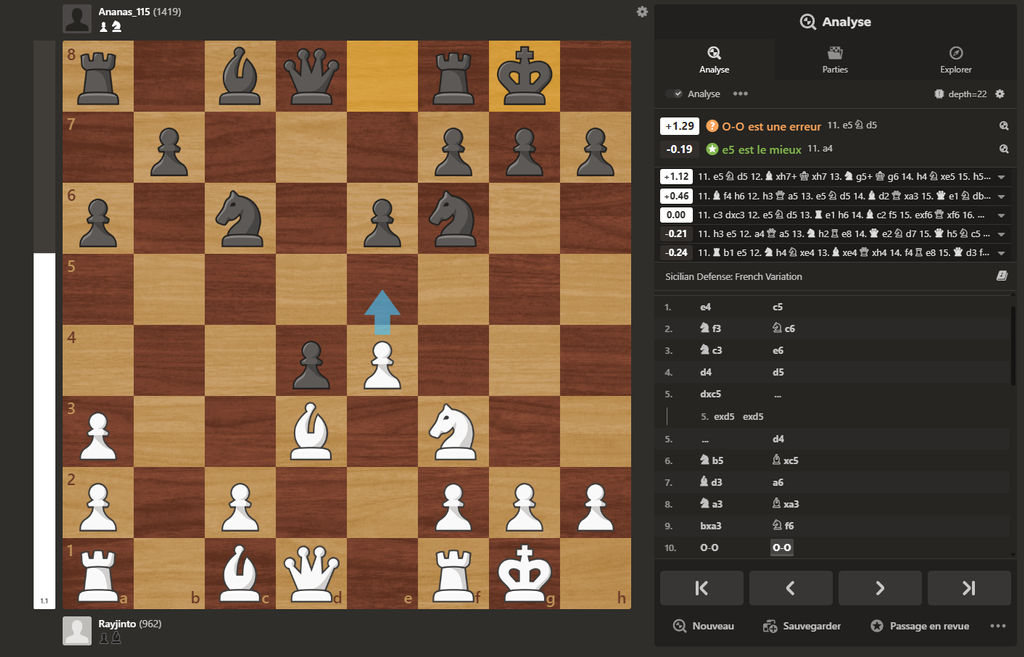Toggle the Analyse engine switch

pyautogui.click(x=675, y=94)
